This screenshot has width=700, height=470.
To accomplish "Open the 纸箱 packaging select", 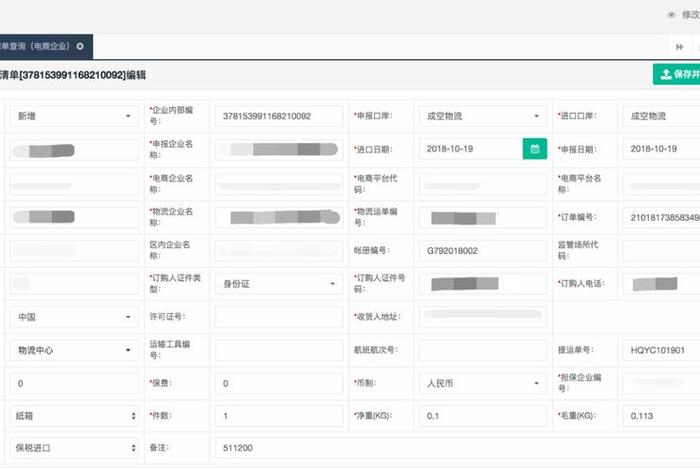I will [x=74, y=416].
